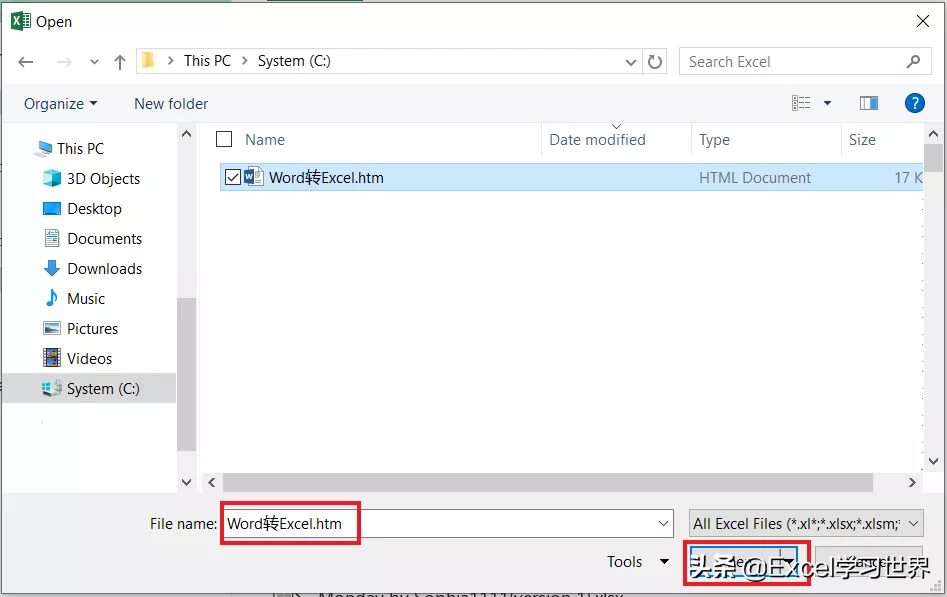Click the HTML Document type cell
Viewport: 947px width, 597px height.
[x=755, y=178]
